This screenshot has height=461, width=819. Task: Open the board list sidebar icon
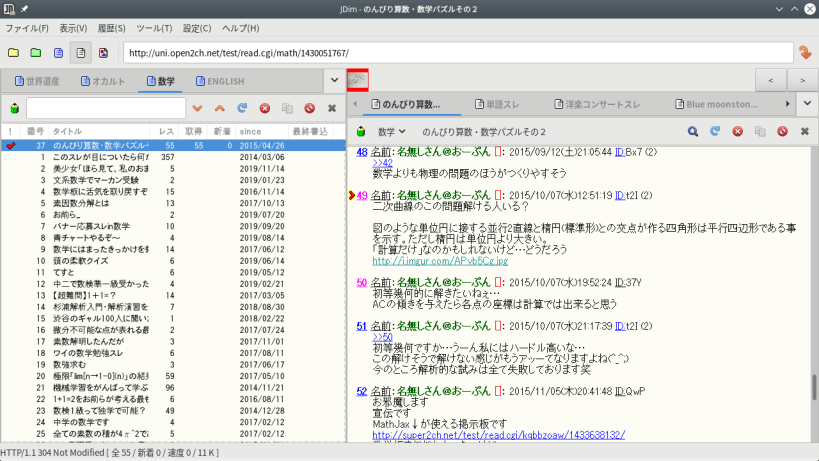coord(13,53)
